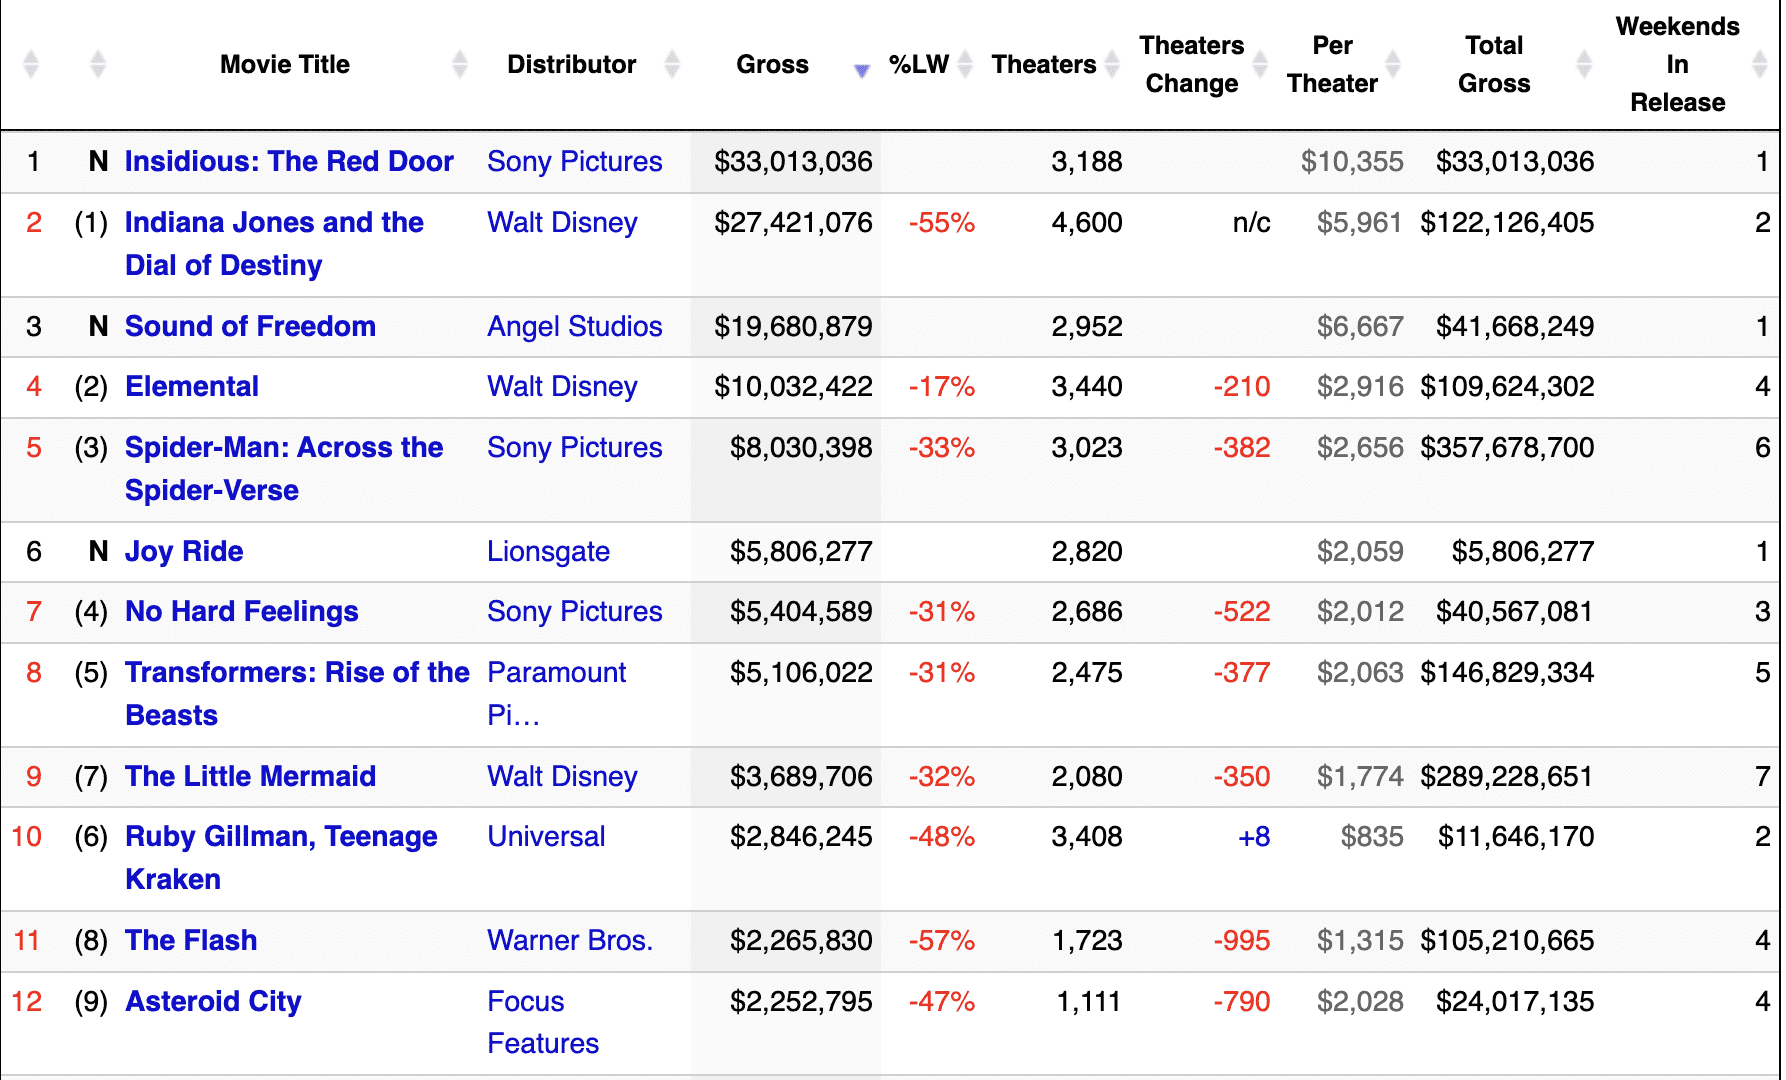Sort by previous rank column arrows
This screenshot has width=1786, height=1080.
coord(98,64)
